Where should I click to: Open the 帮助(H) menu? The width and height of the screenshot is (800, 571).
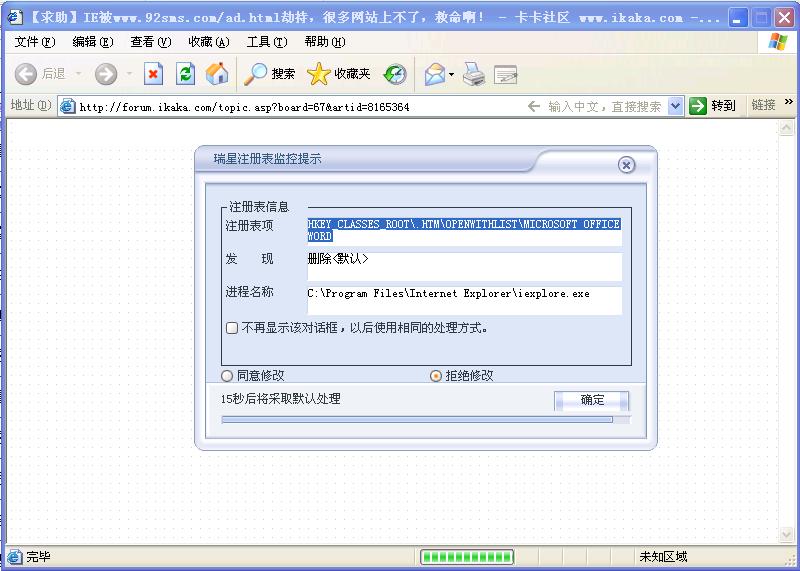324,42
